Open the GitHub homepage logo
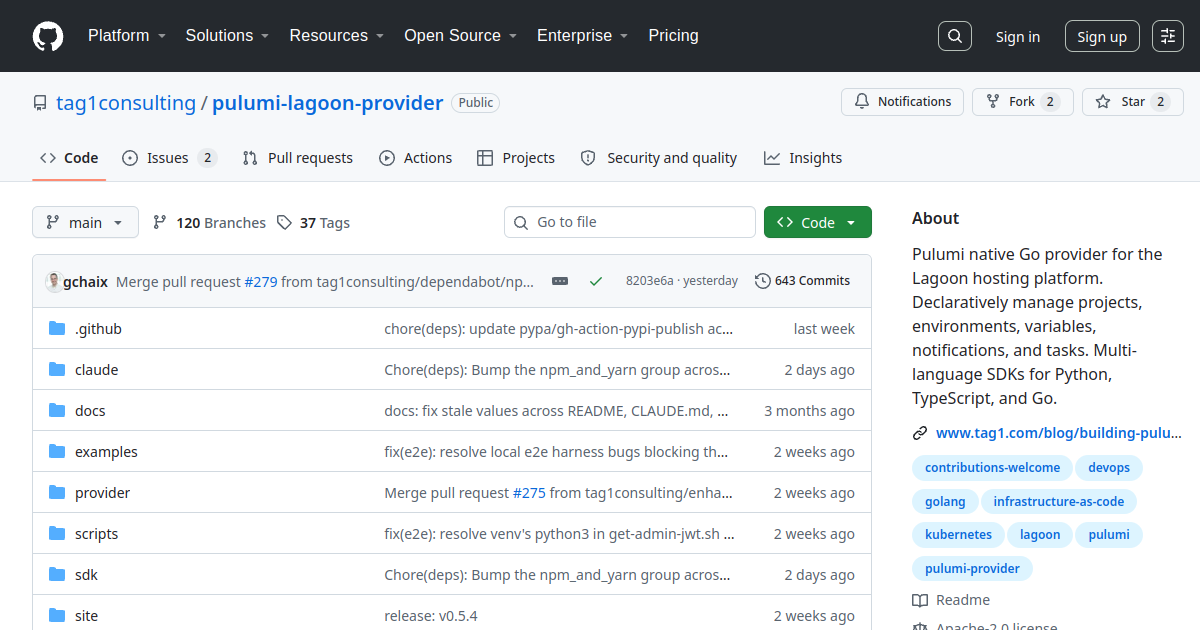 (48, 36)
